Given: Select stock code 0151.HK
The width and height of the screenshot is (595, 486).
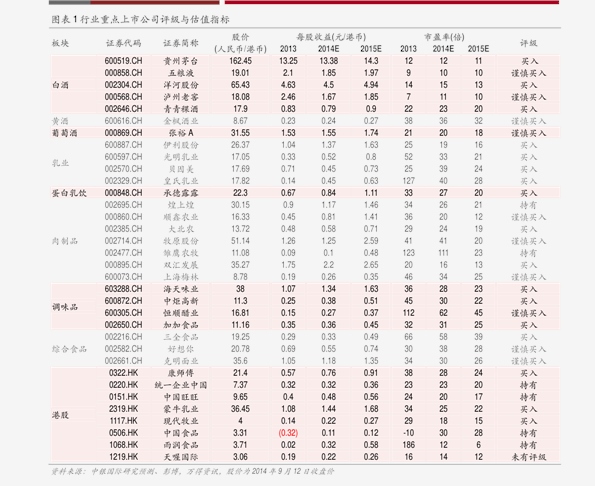Looking at the screenshot, I should coord(123,397).
